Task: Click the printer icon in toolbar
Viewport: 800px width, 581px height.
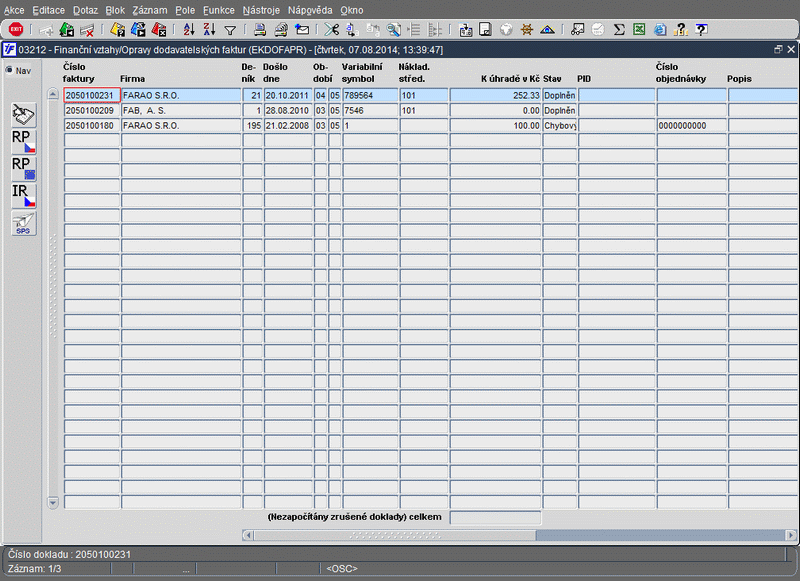Action: [x=260, y=30]
